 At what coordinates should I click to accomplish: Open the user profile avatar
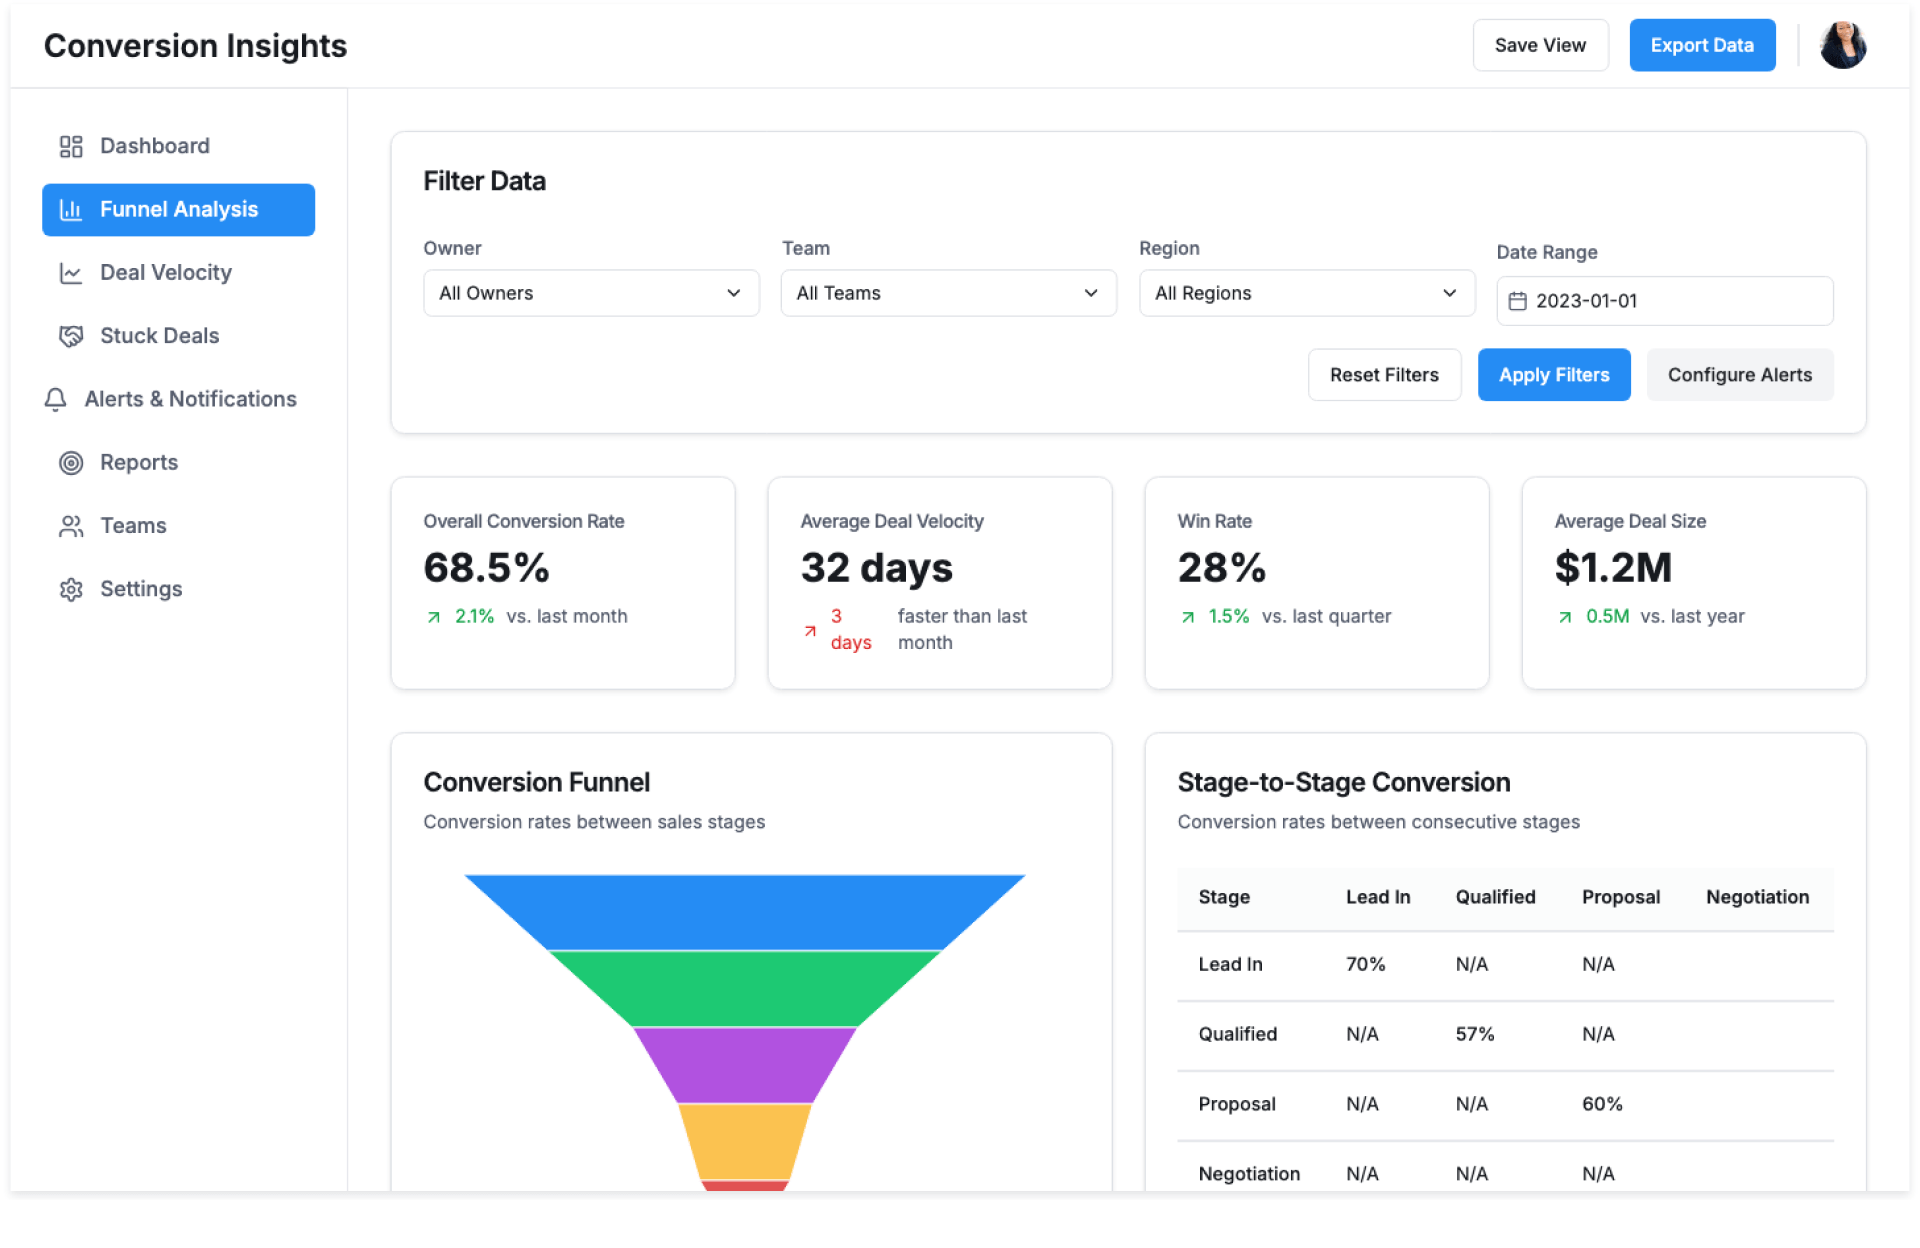1842,46
